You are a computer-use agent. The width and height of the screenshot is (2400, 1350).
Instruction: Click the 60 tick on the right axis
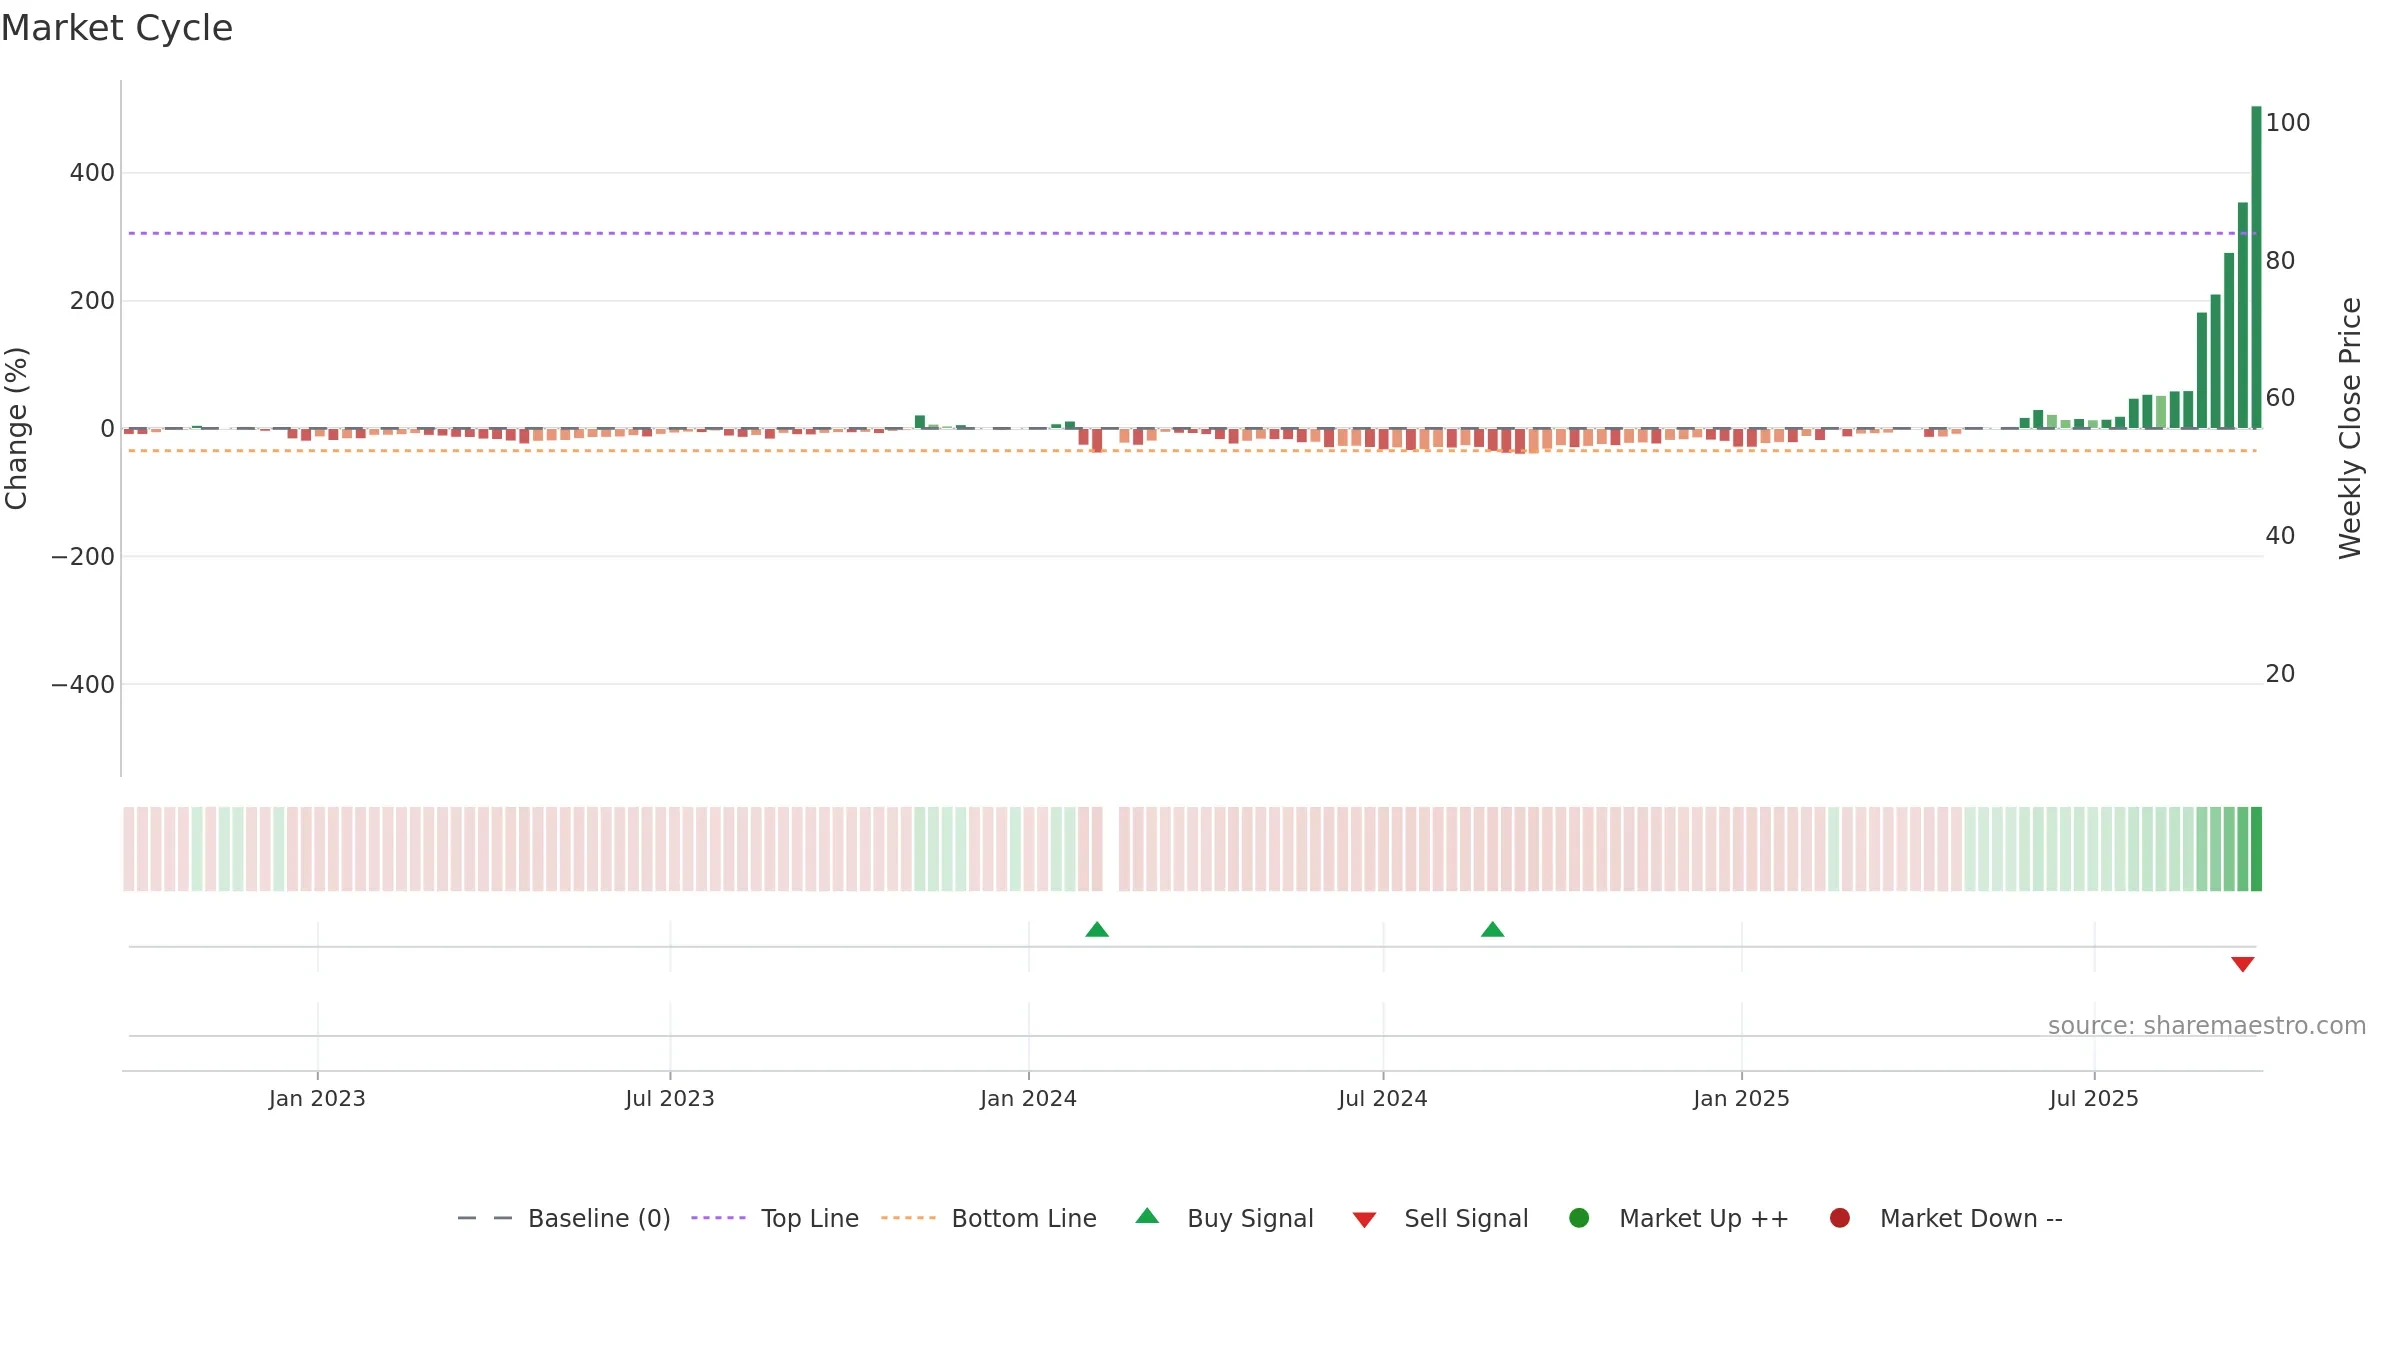2280,398
